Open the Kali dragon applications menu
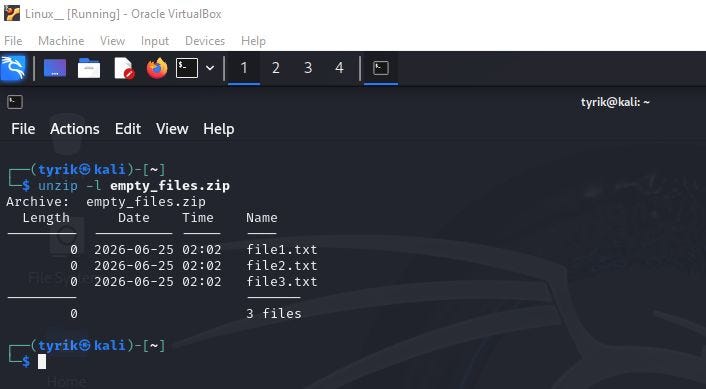The image size is (706, 389). pyautogui.click(x=13, y=68)
